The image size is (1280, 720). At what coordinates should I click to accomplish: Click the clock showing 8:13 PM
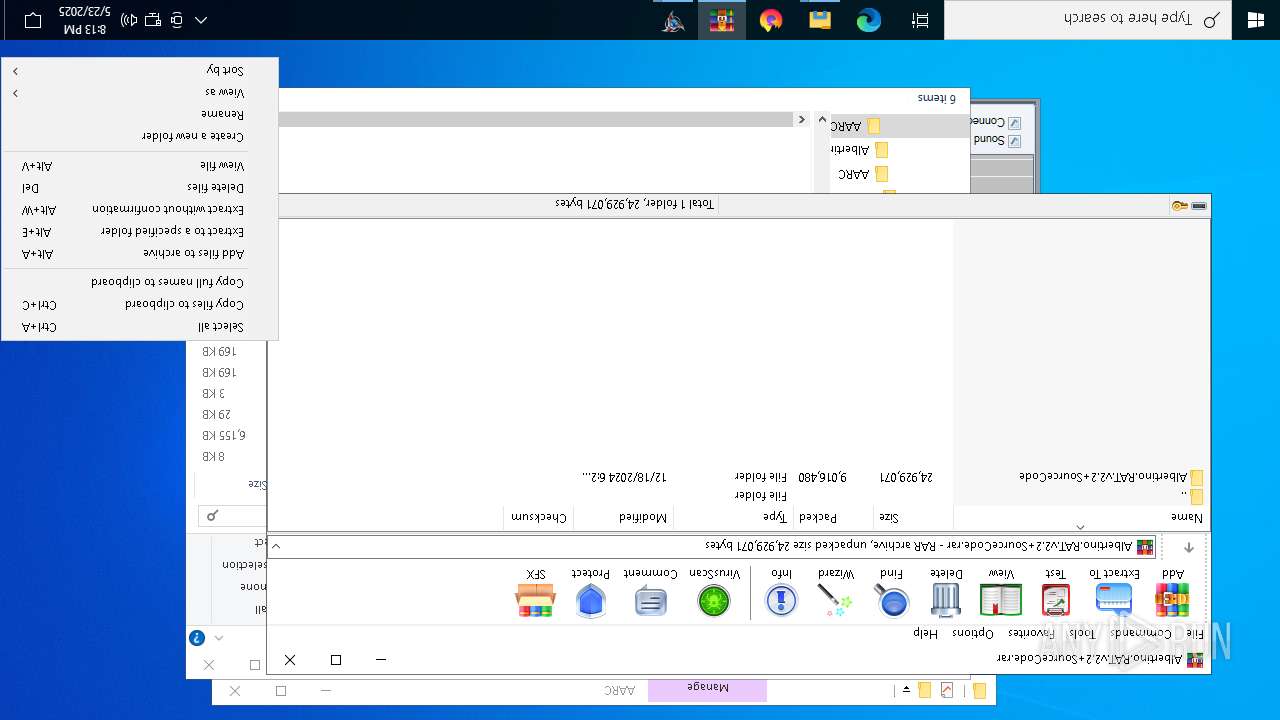tap(85, 20)
